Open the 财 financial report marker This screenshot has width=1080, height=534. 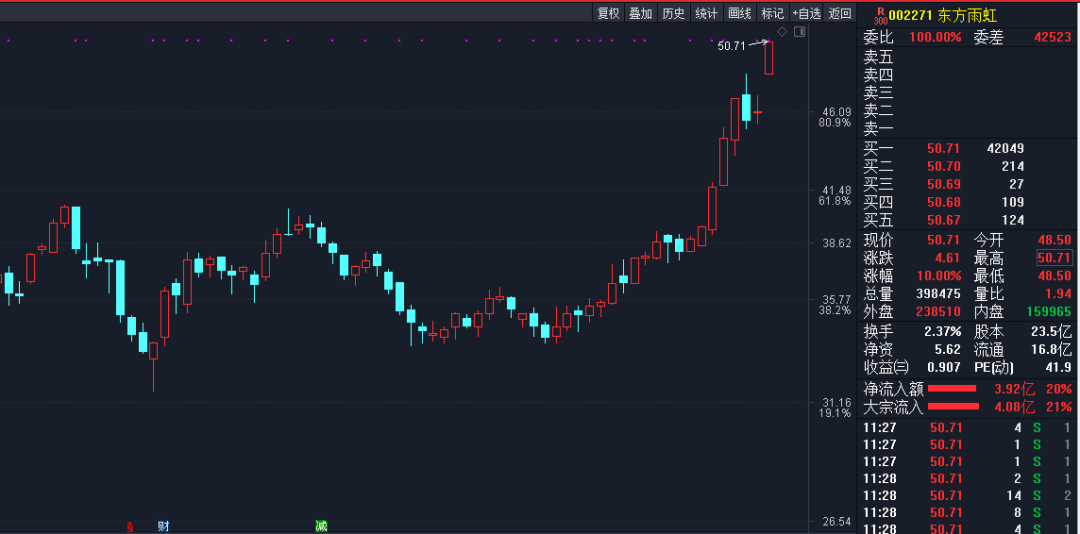(163, 527)
